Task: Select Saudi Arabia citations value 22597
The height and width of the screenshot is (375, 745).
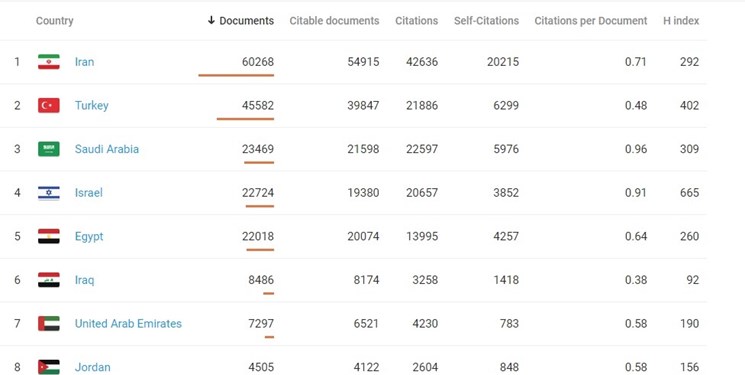Action: point(422,149)
